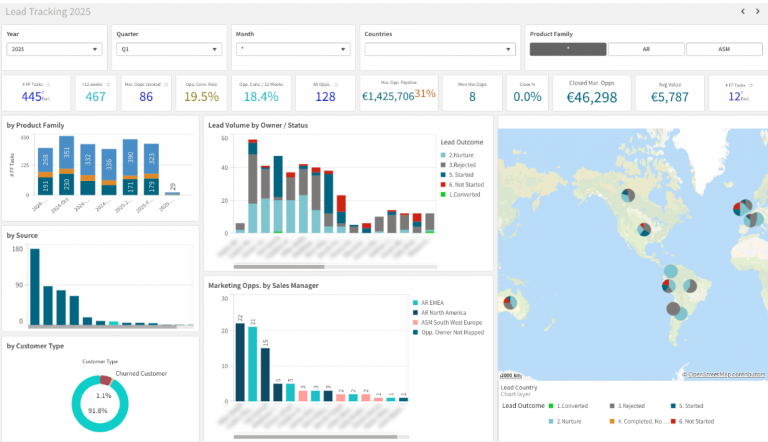
Task: Go to the previous sheet arrow
Action: click(x=743, y=11)
